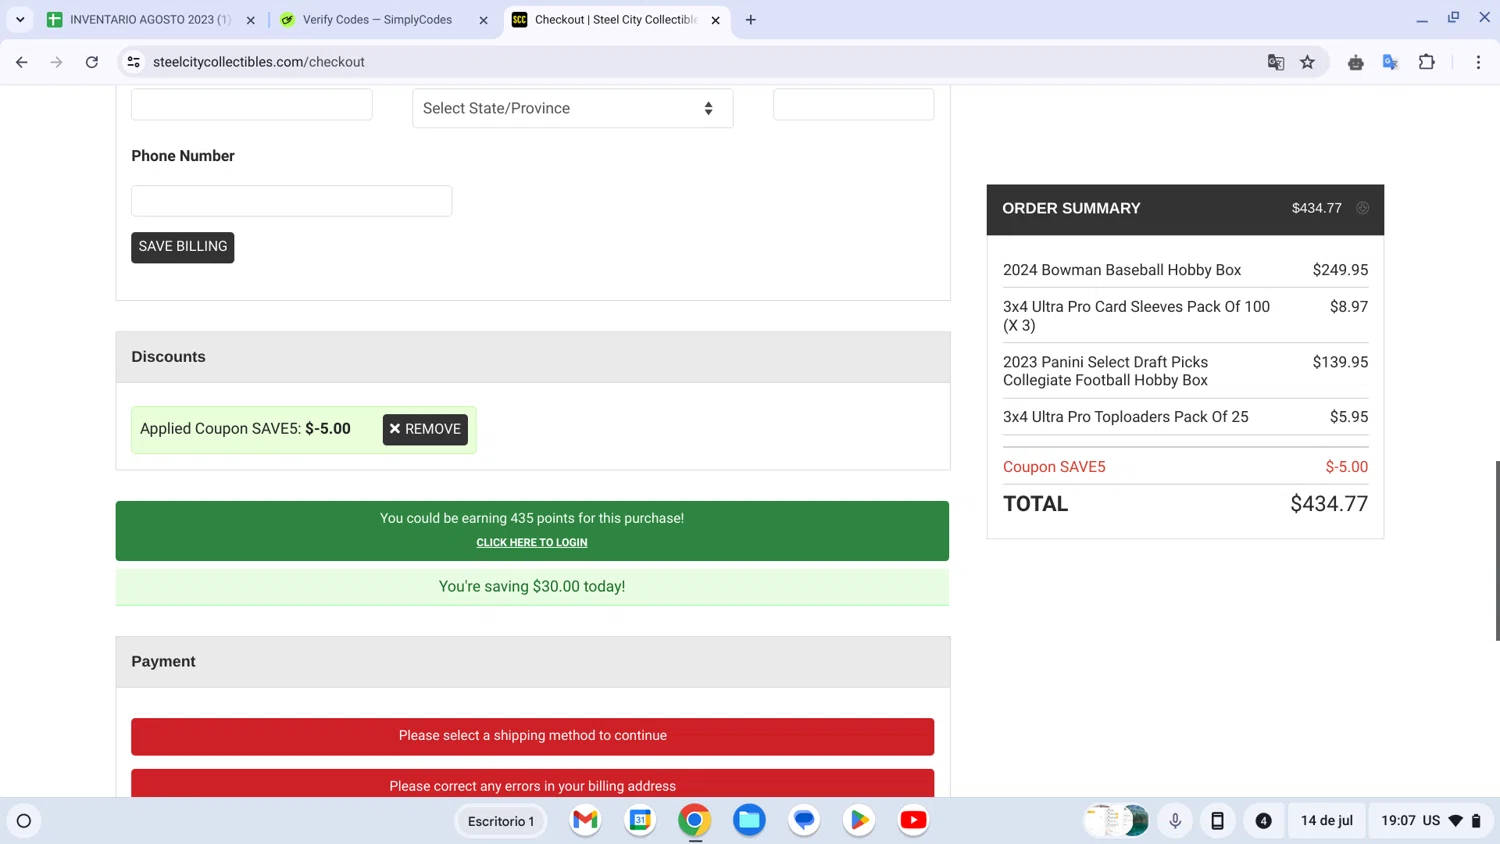Click the Phone Number input field
Viewport: 1500px width, 844px height.
pyautogui.click(x=291, y=201)
